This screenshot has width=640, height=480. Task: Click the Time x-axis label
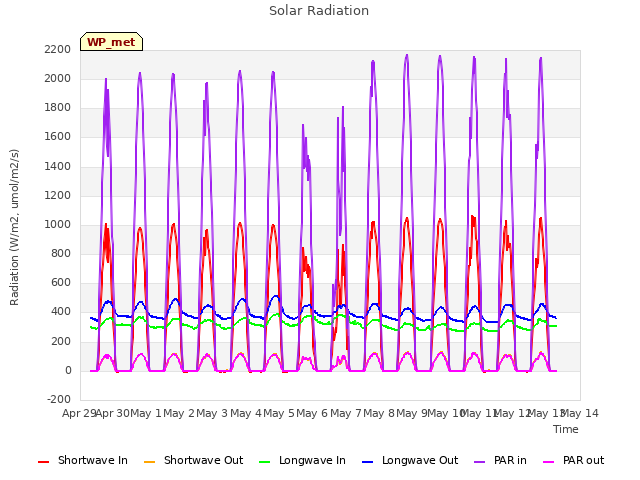point(566,429)
